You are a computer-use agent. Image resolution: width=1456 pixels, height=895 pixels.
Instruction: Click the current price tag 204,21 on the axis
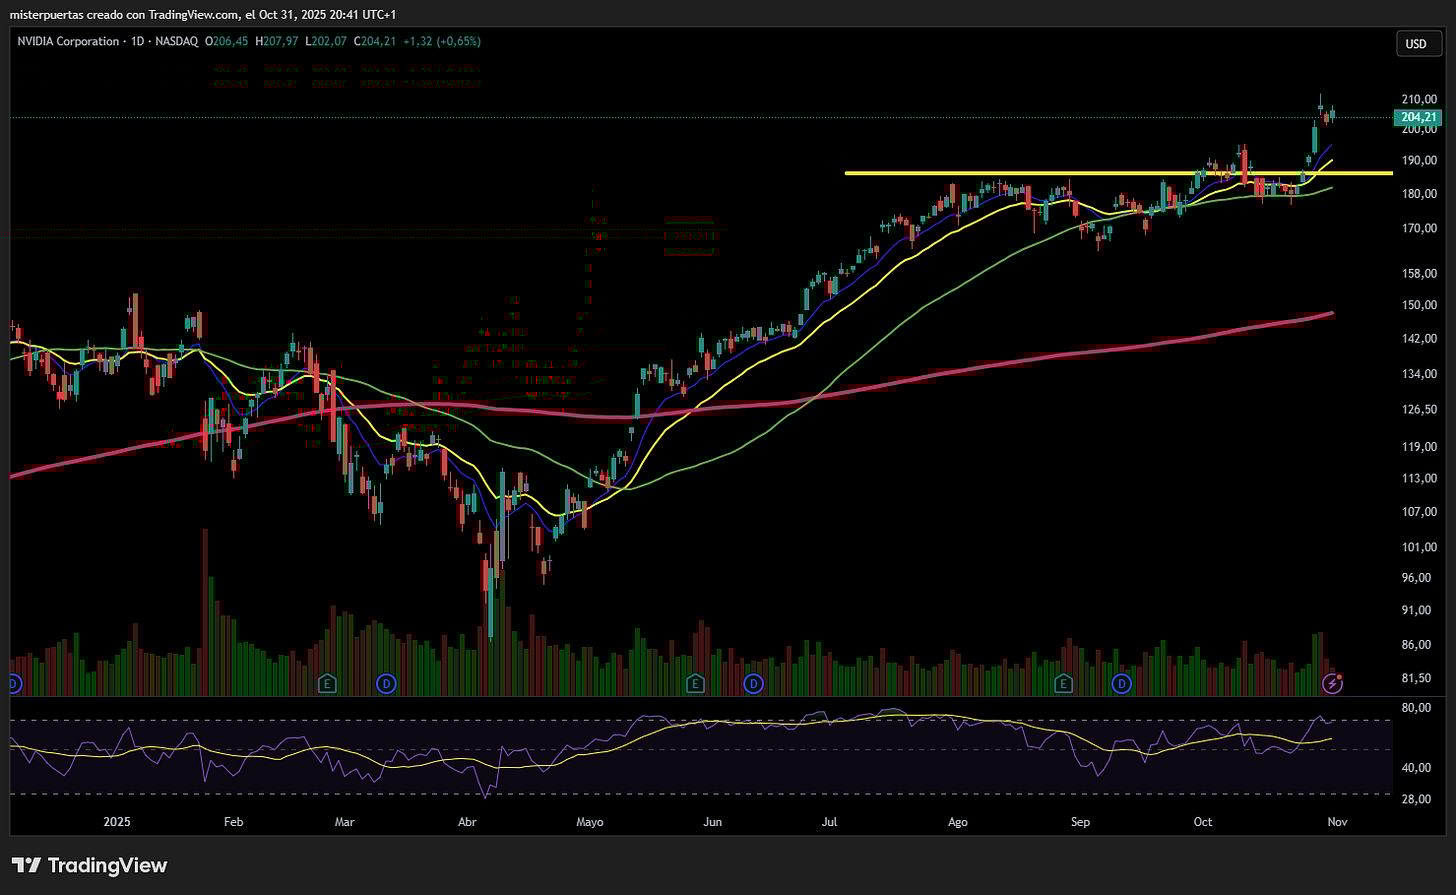[x=1420, y=117]
